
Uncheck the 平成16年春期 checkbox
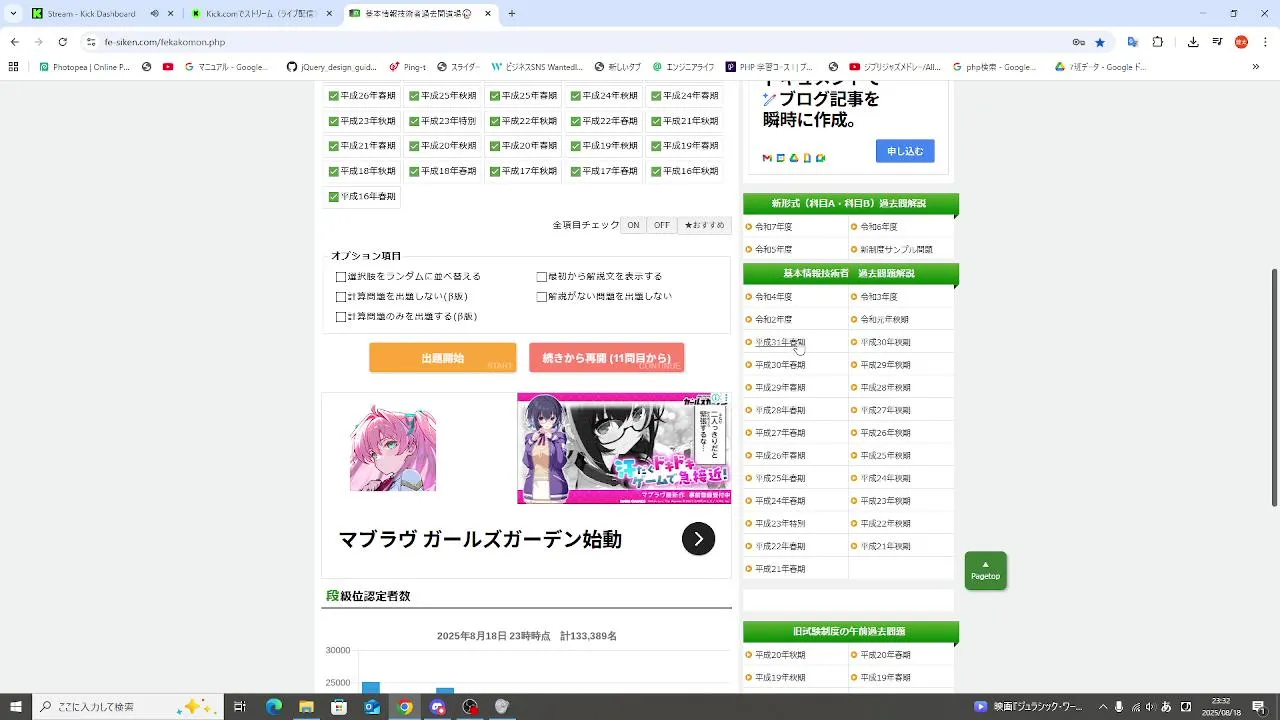point(334,197)
